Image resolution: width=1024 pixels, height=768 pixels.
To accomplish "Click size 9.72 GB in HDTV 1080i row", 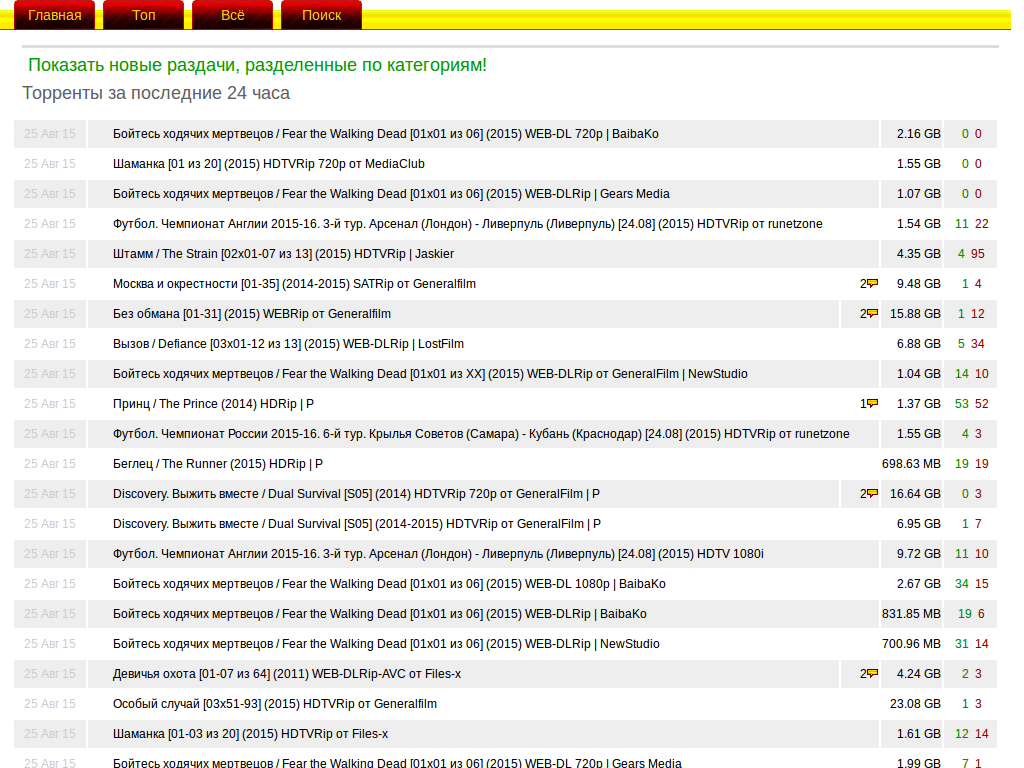I will [x=919, y=554].
